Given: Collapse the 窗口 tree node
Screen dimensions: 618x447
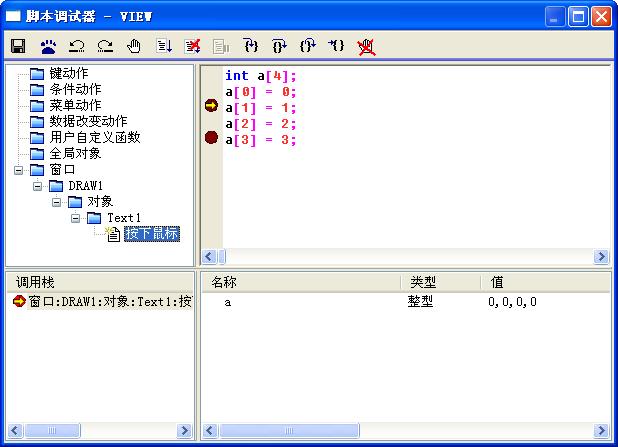Looking at the screenshot, I should pos(20,170).
